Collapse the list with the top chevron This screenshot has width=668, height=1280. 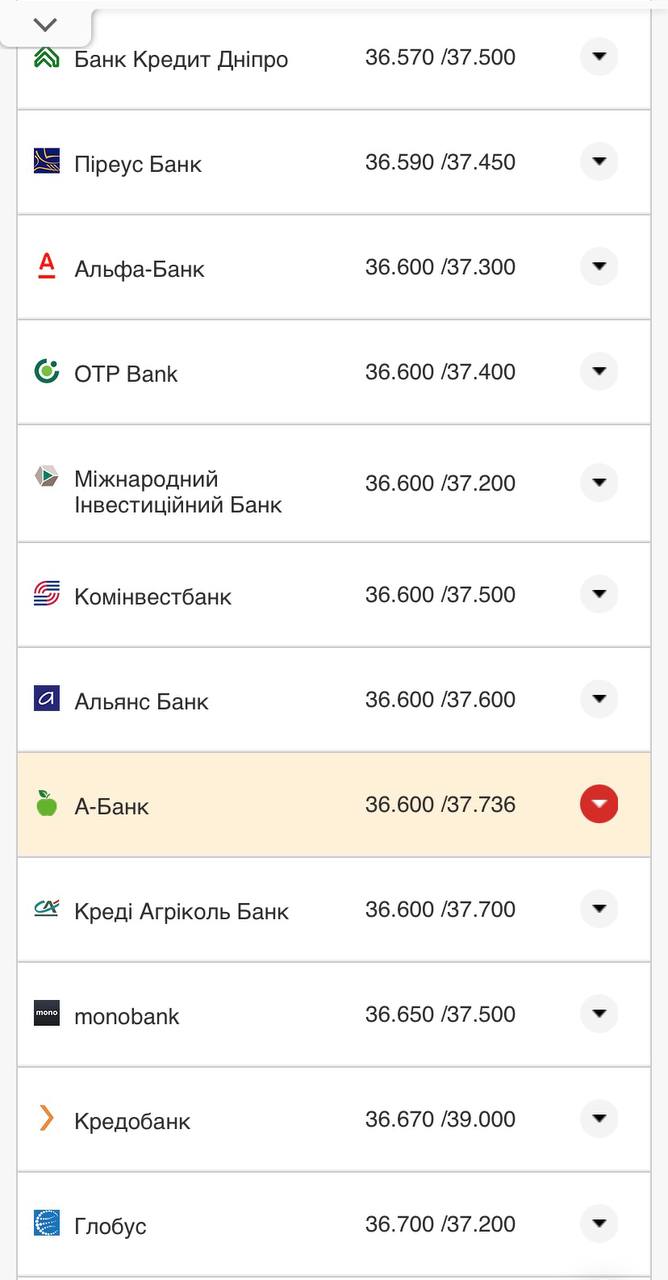tap(44, 24)
